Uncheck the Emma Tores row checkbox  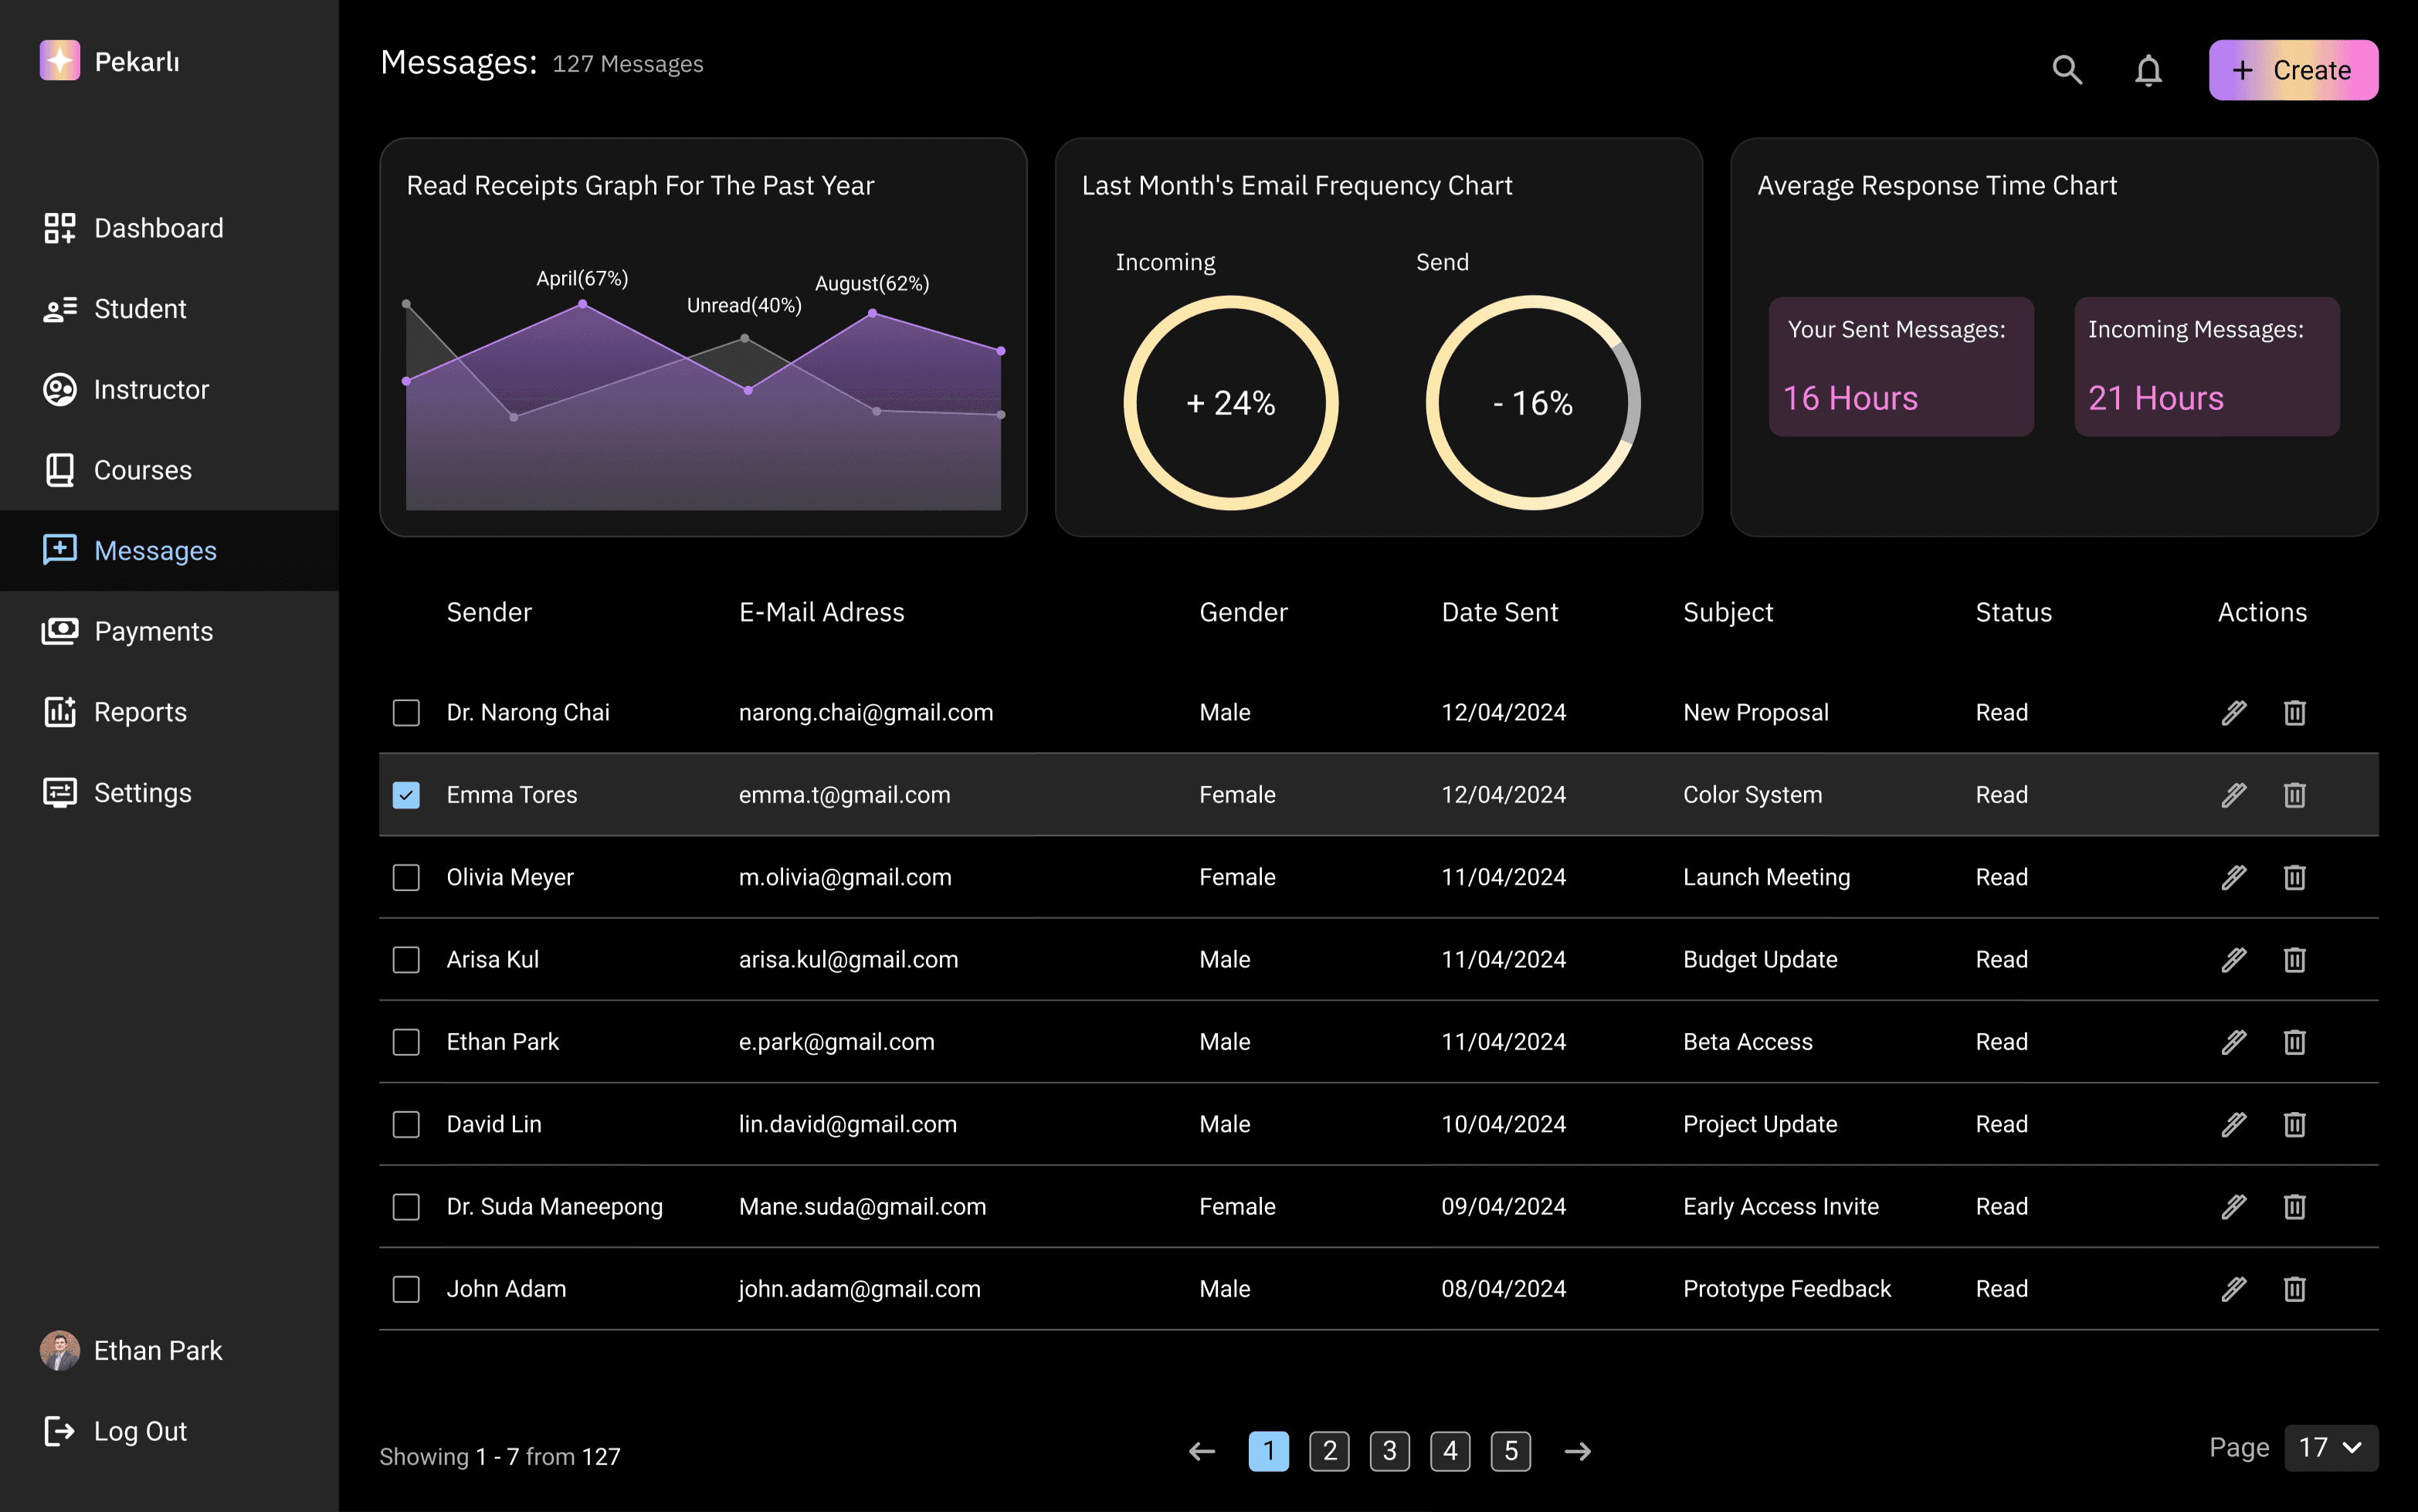click(406, 794)
